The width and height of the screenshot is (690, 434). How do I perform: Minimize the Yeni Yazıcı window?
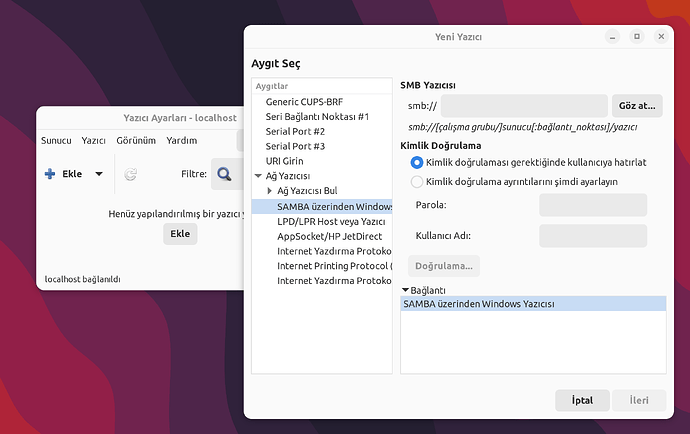(x=612, y=37)
